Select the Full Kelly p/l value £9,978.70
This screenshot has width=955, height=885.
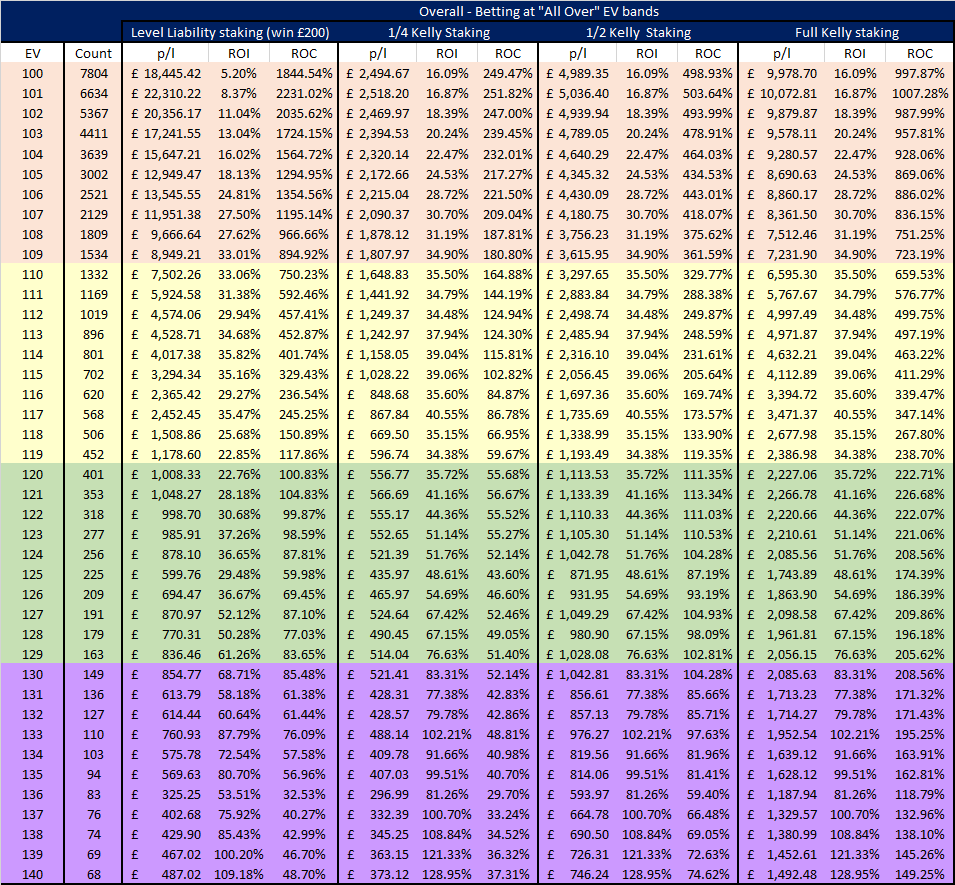click(x=782, y=74)
